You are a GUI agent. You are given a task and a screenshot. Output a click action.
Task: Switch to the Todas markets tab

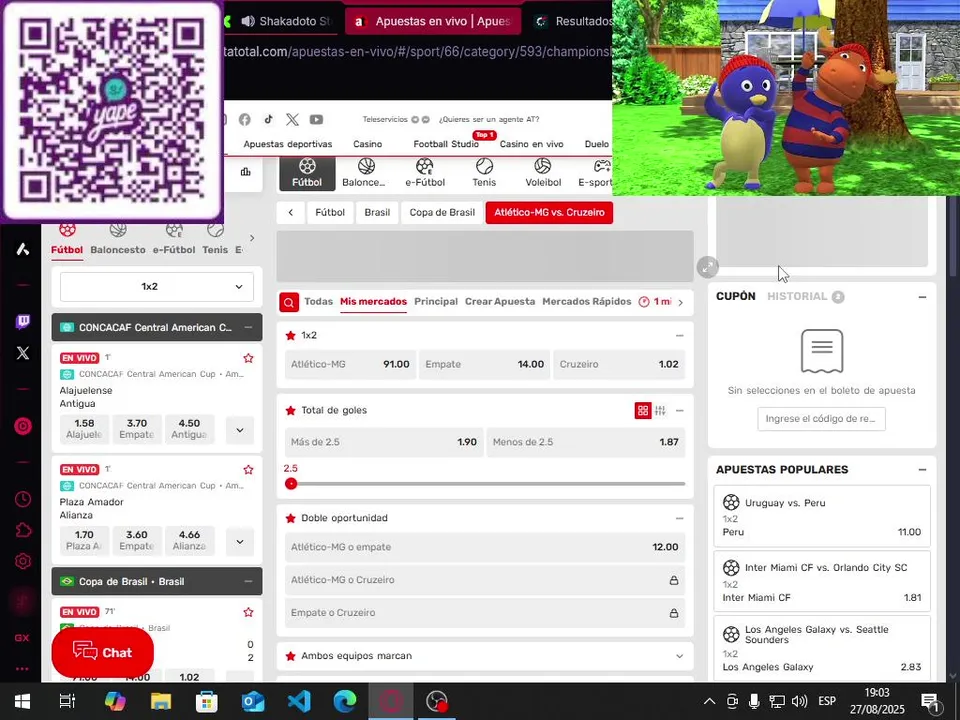[318, 301]
